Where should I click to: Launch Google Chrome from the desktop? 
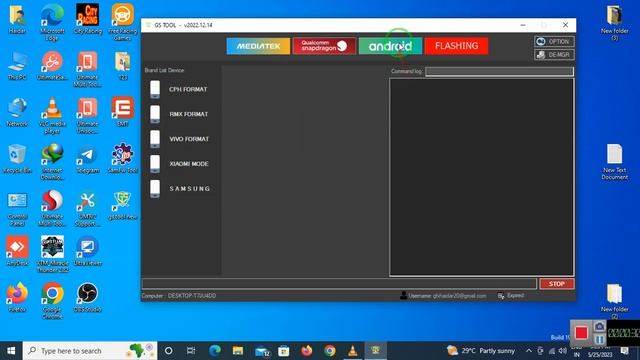52,301
